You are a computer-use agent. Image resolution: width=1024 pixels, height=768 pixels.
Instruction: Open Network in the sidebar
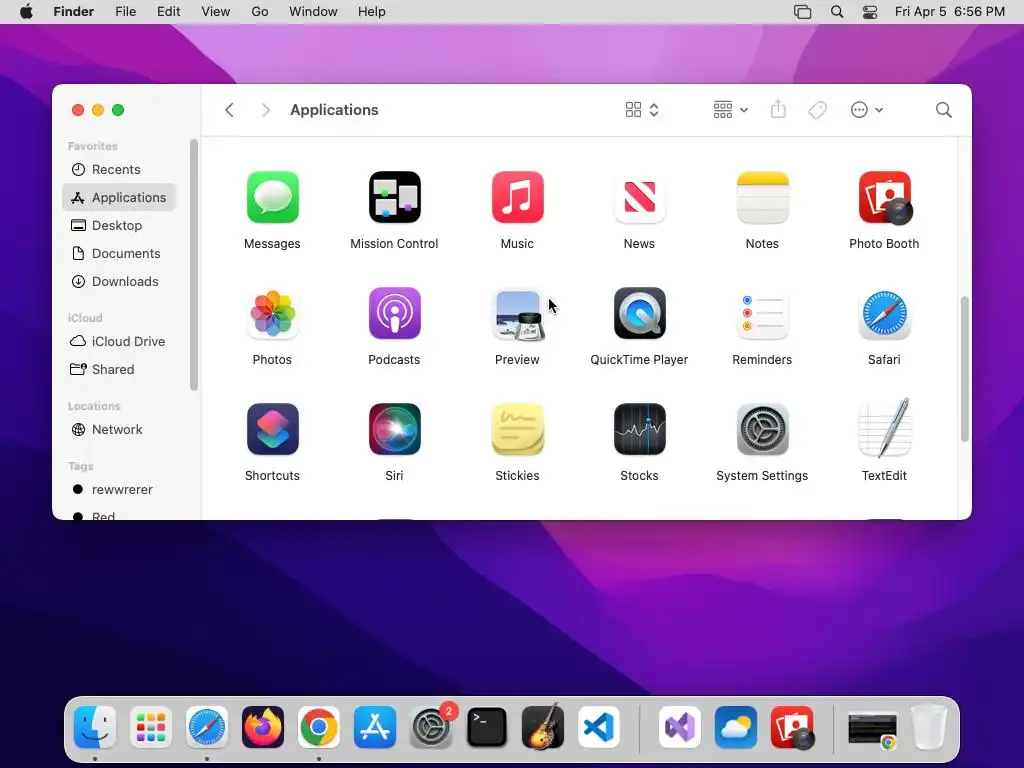119,430
